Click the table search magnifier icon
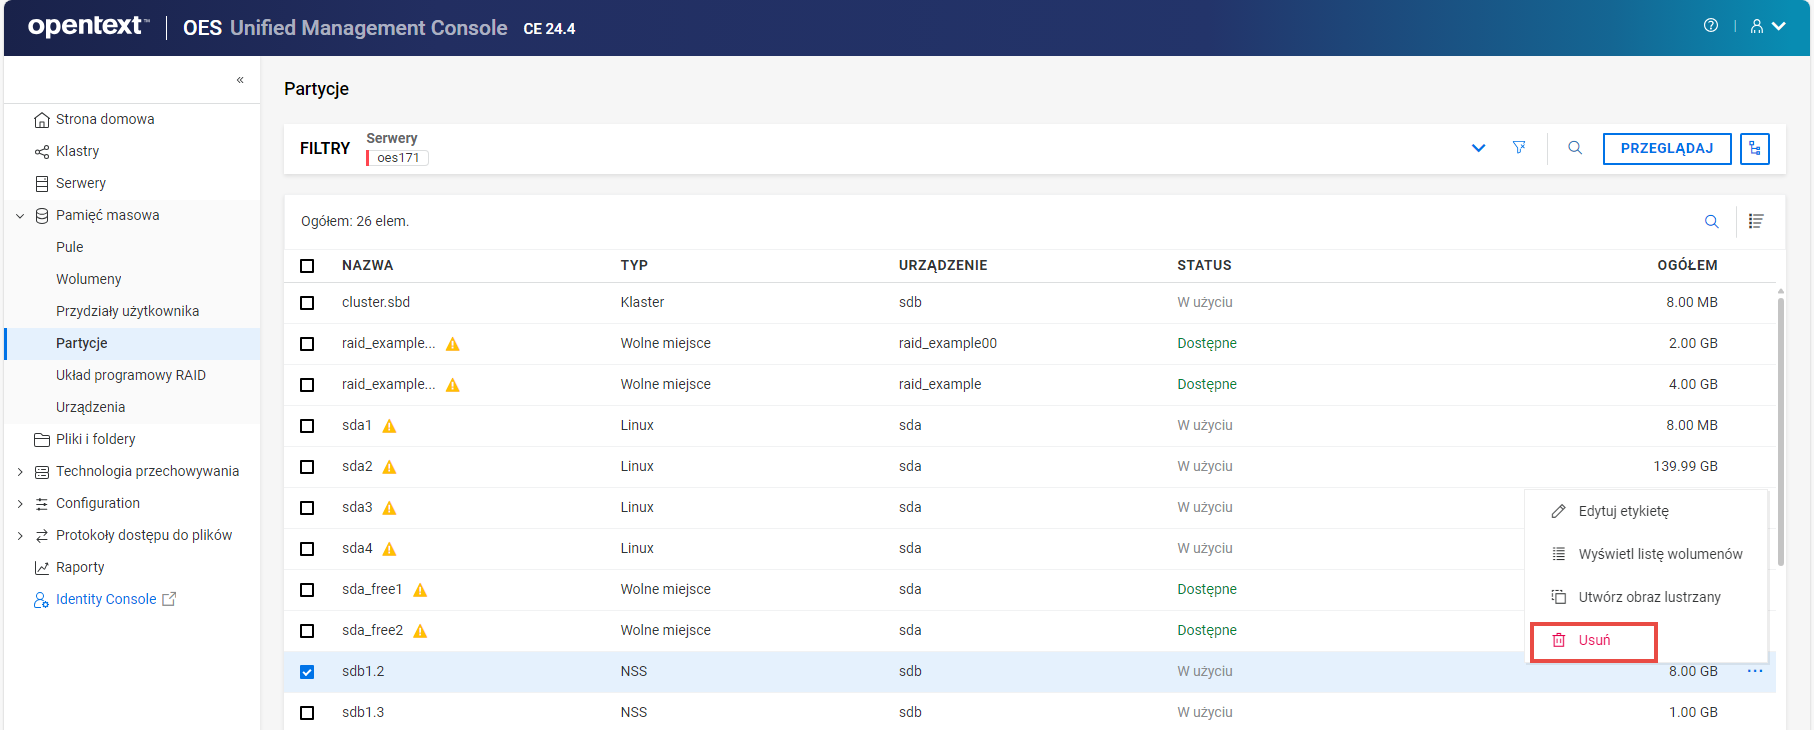Viewport: 1814px width, 730px height. coord(1712,222)
